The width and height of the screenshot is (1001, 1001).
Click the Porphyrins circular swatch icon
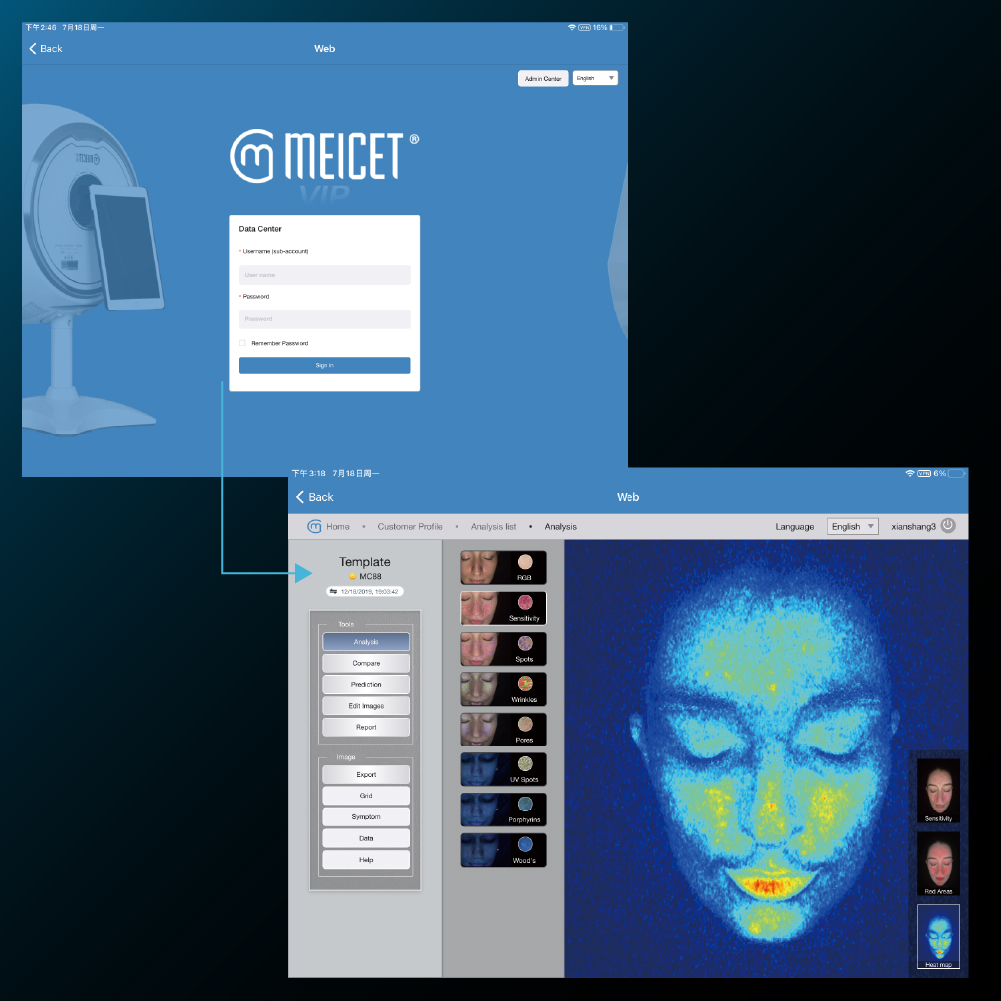pyautogui.click(x=525, y=804)
